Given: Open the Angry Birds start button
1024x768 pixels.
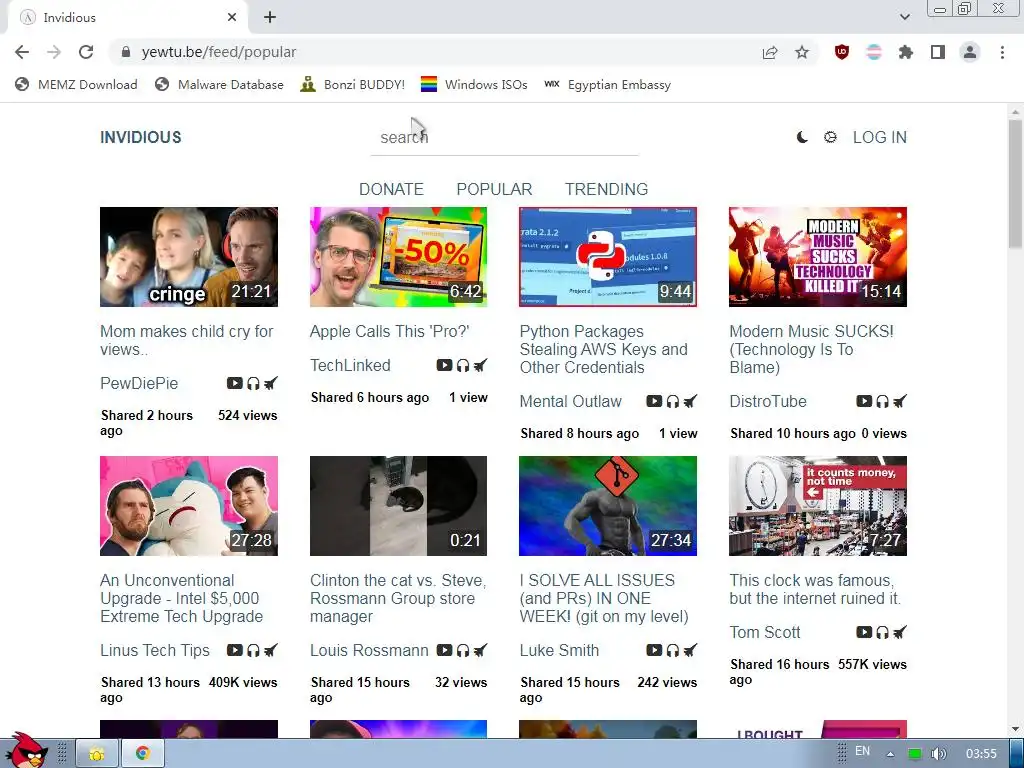Looking at the screenshot, I should 27,751.
